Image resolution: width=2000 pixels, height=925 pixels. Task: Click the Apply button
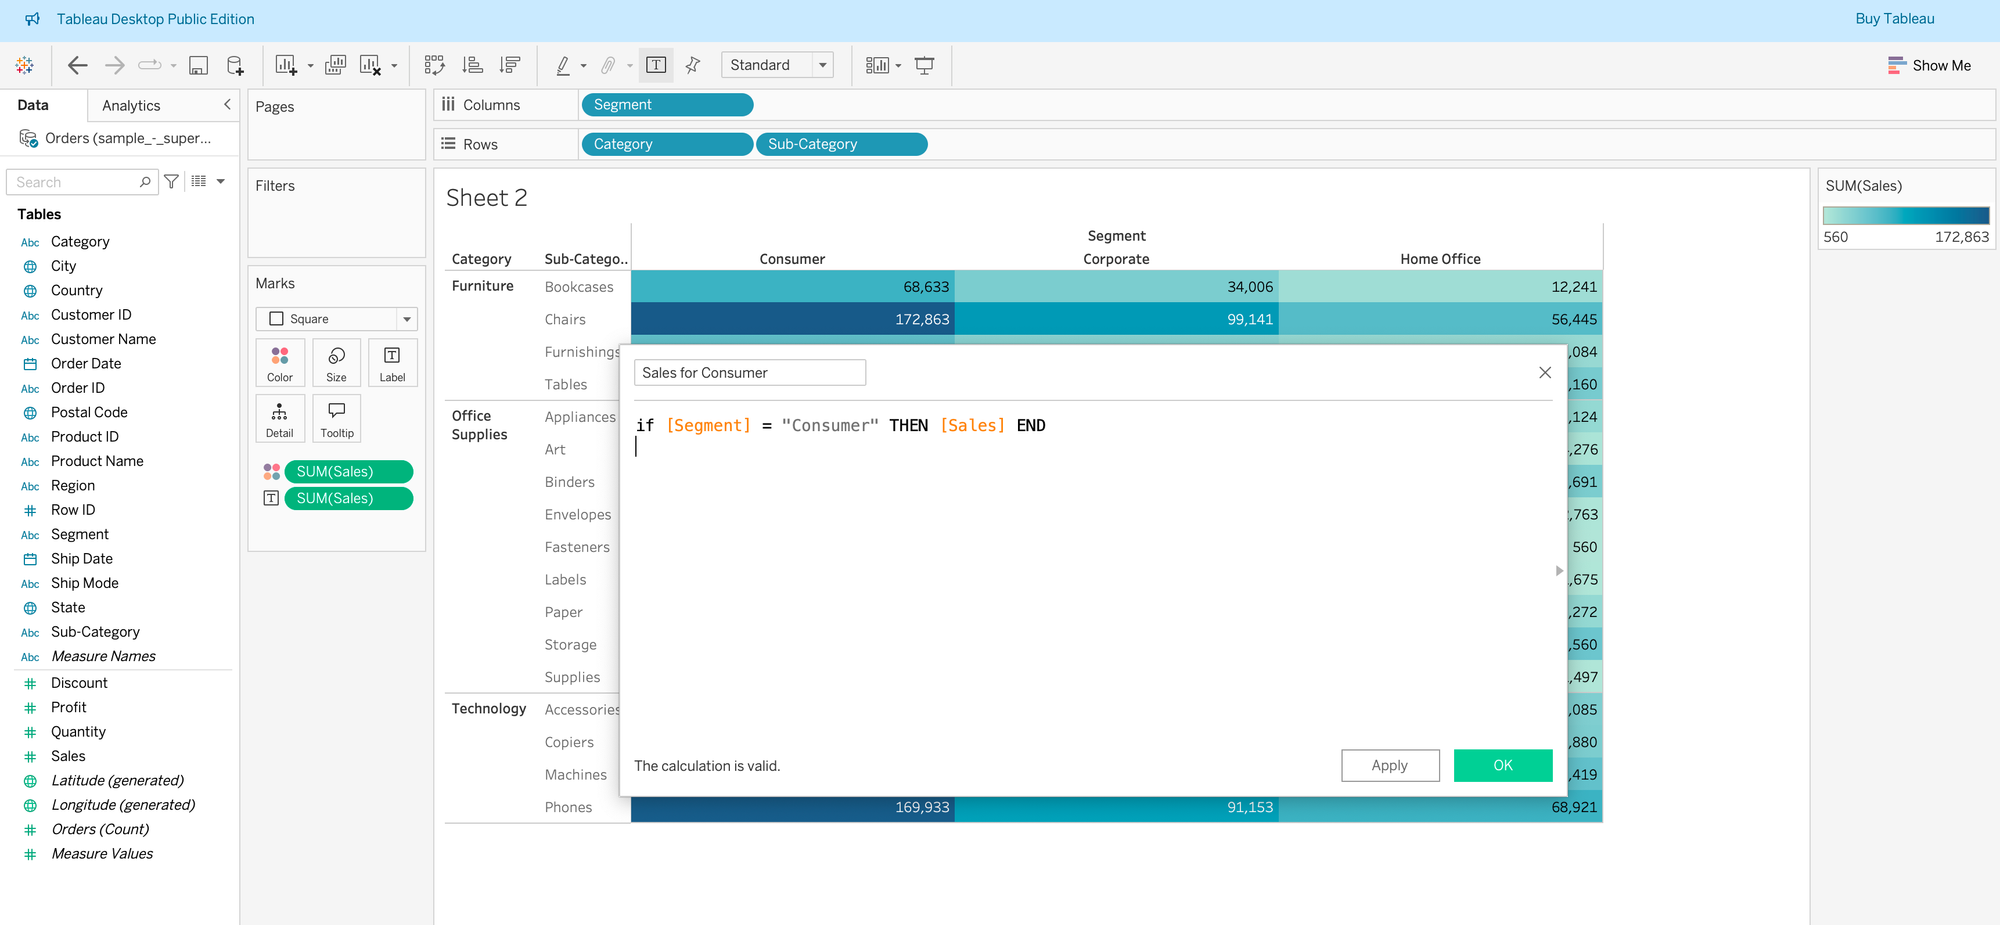1390,765
